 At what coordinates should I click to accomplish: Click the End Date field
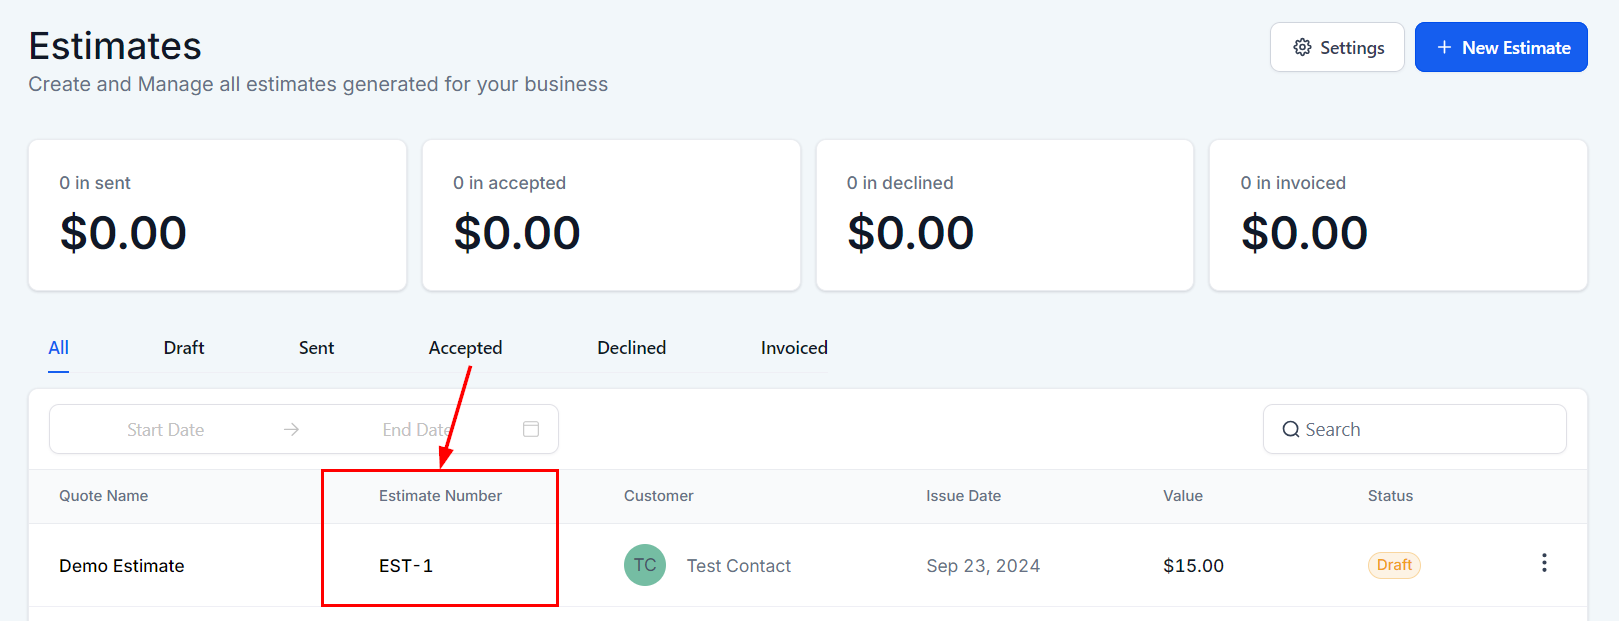click(x=417, y=429)
